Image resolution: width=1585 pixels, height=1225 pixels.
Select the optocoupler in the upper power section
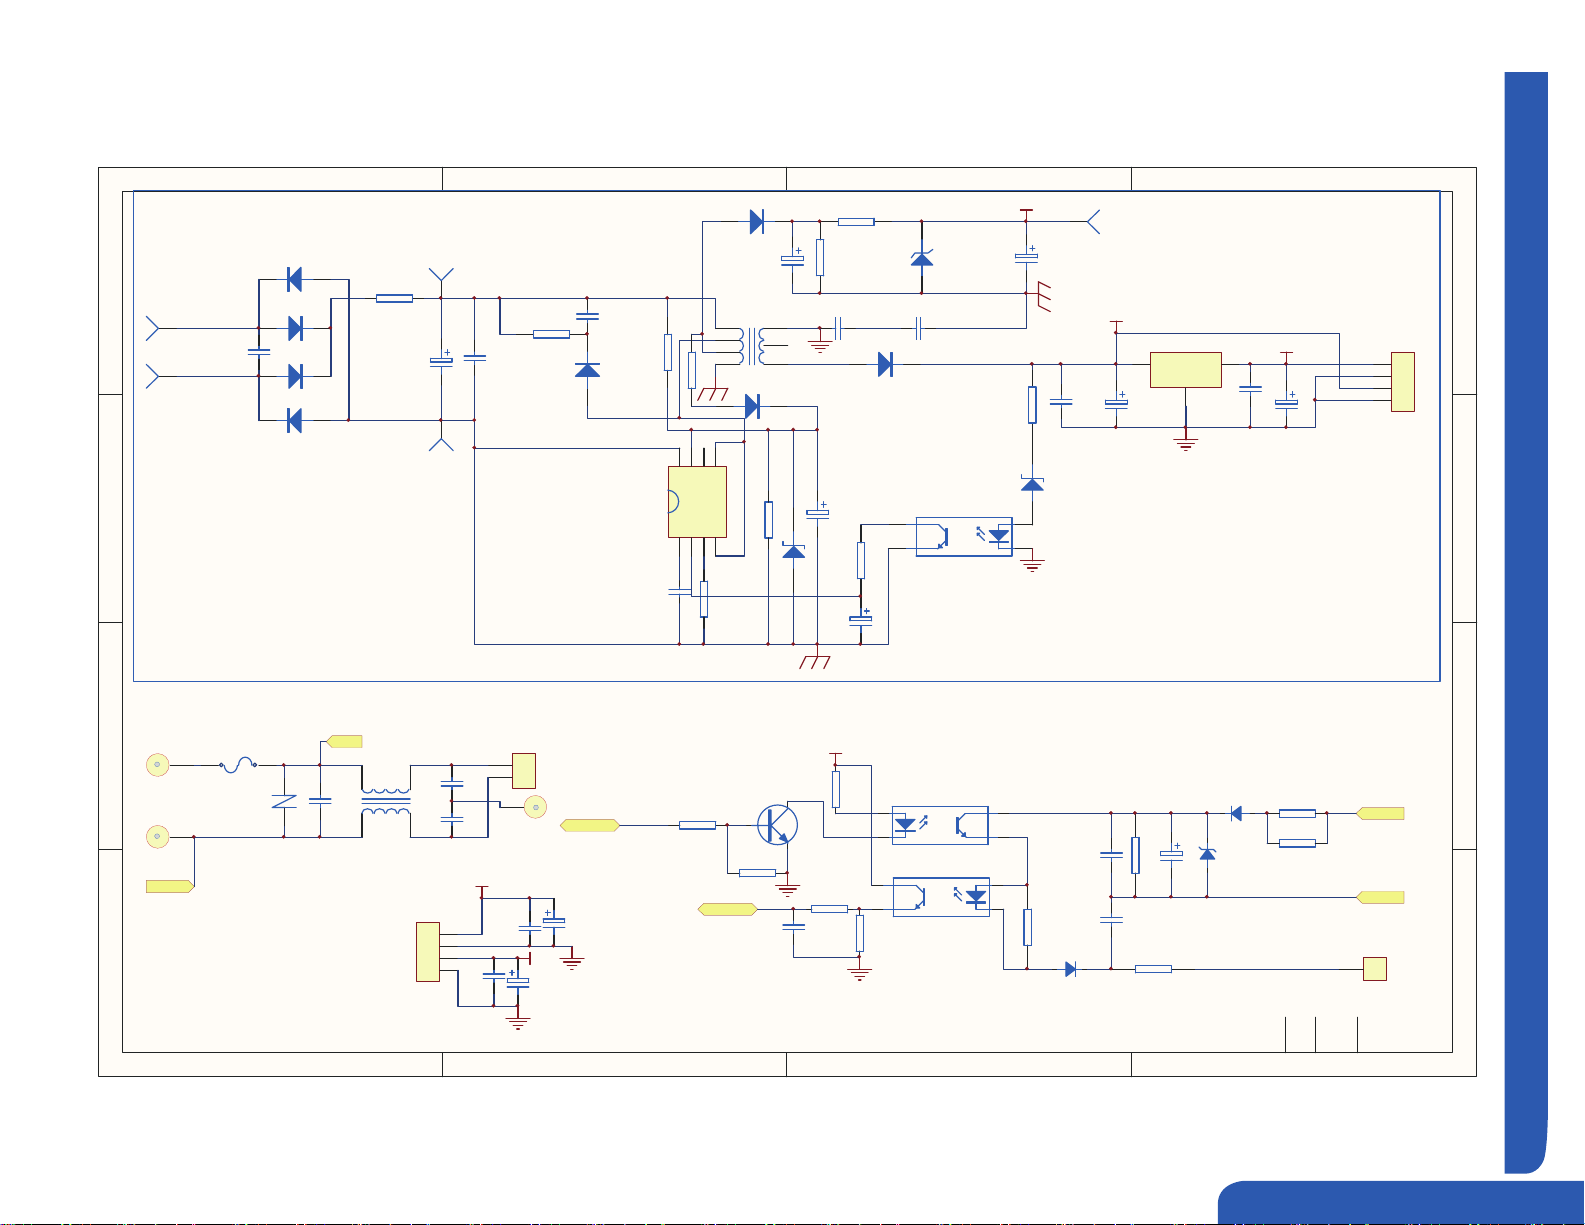964,536
